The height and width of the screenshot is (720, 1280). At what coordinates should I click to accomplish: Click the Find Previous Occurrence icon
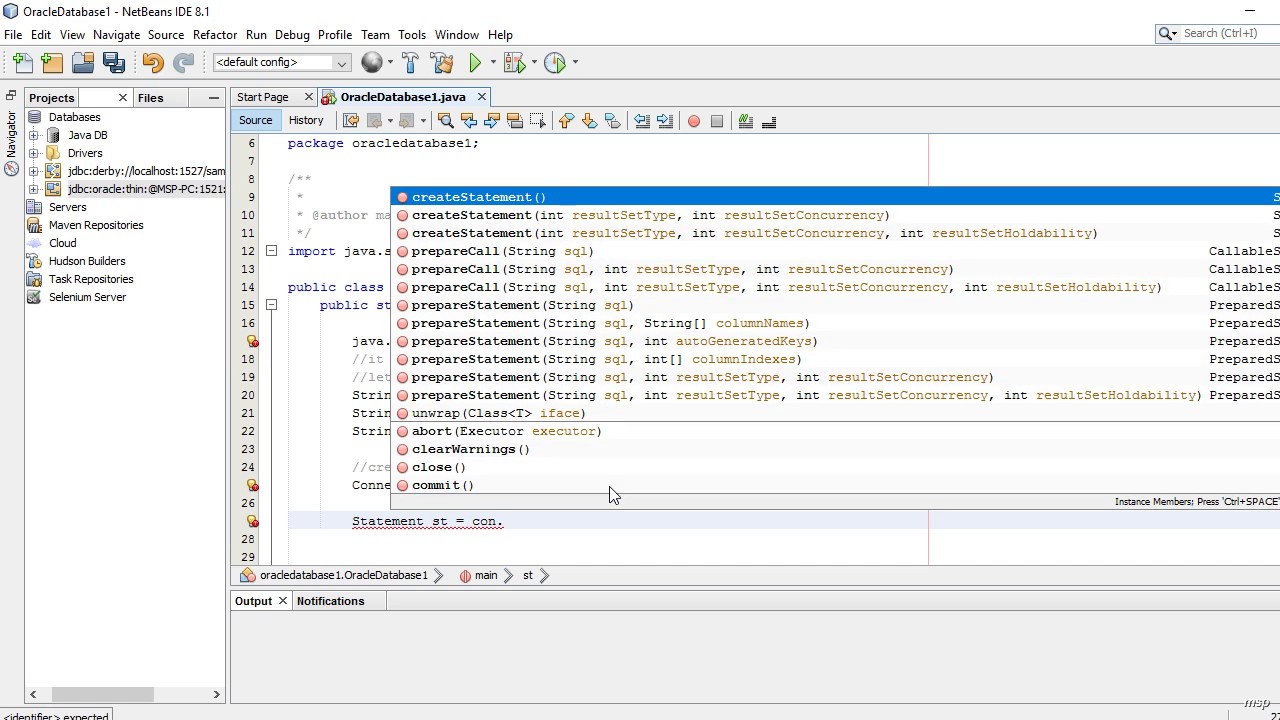point(469,121)
